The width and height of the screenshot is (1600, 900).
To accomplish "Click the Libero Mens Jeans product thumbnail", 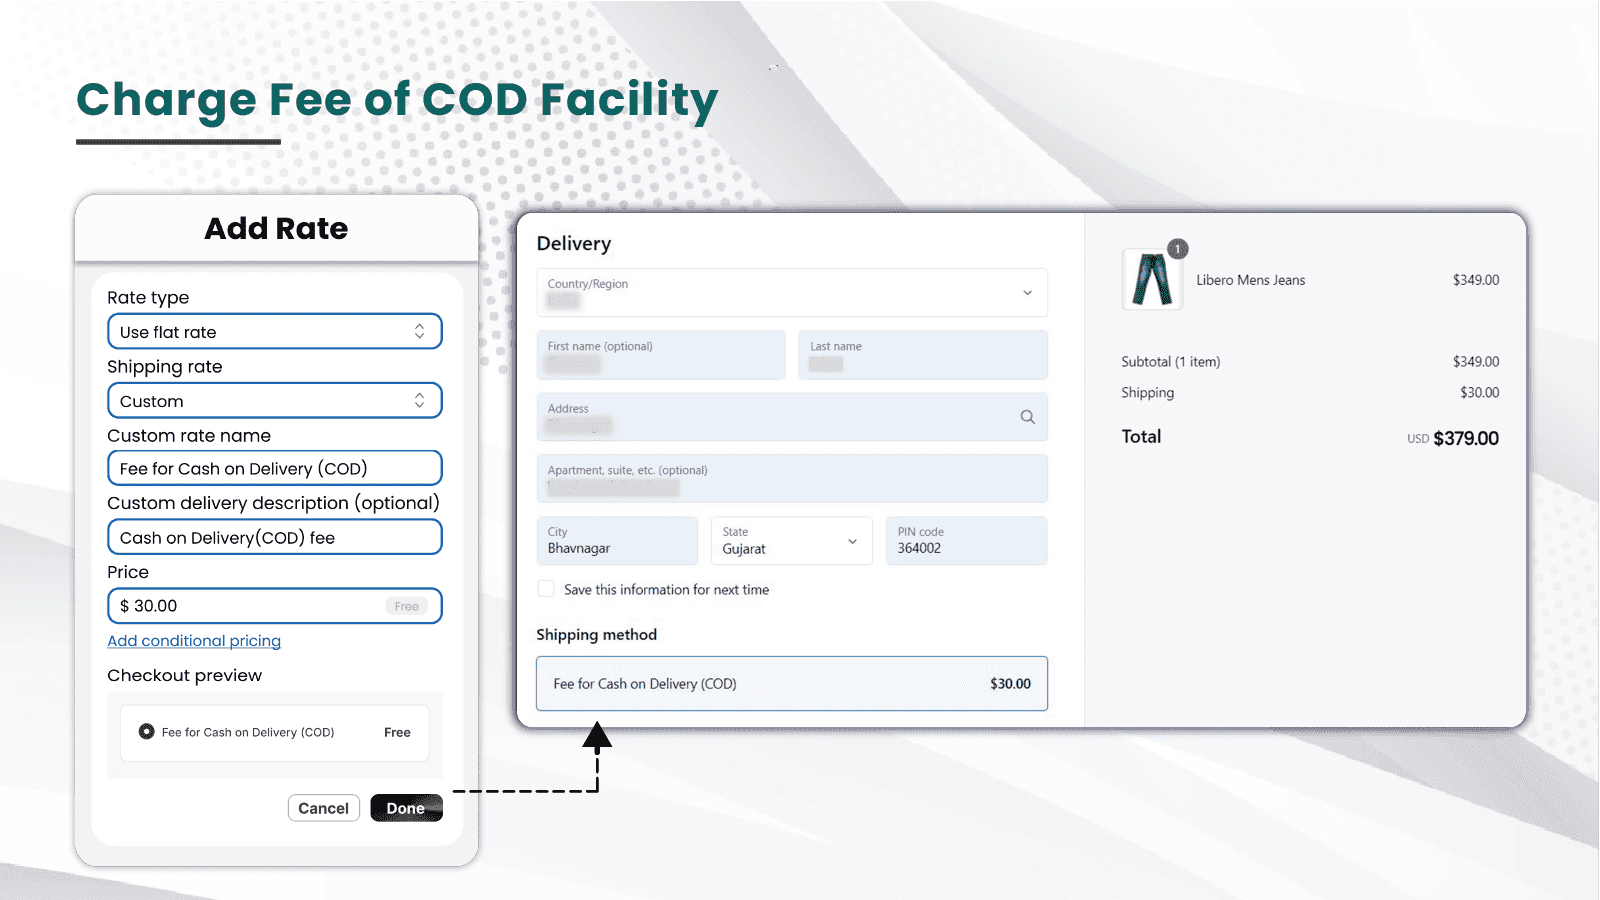I will (x=1151, y=280).
